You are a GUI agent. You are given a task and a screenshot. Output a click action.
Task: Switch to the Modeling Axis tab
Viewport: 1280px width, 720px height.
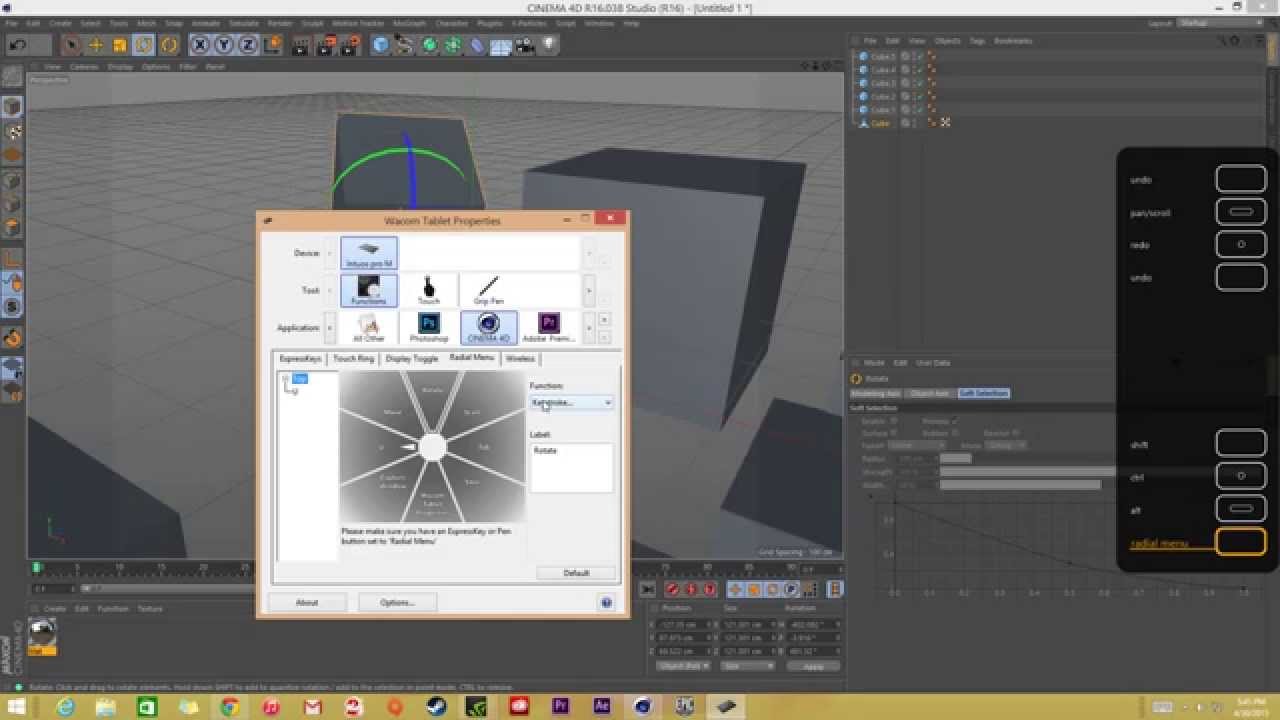click(874, 393)
